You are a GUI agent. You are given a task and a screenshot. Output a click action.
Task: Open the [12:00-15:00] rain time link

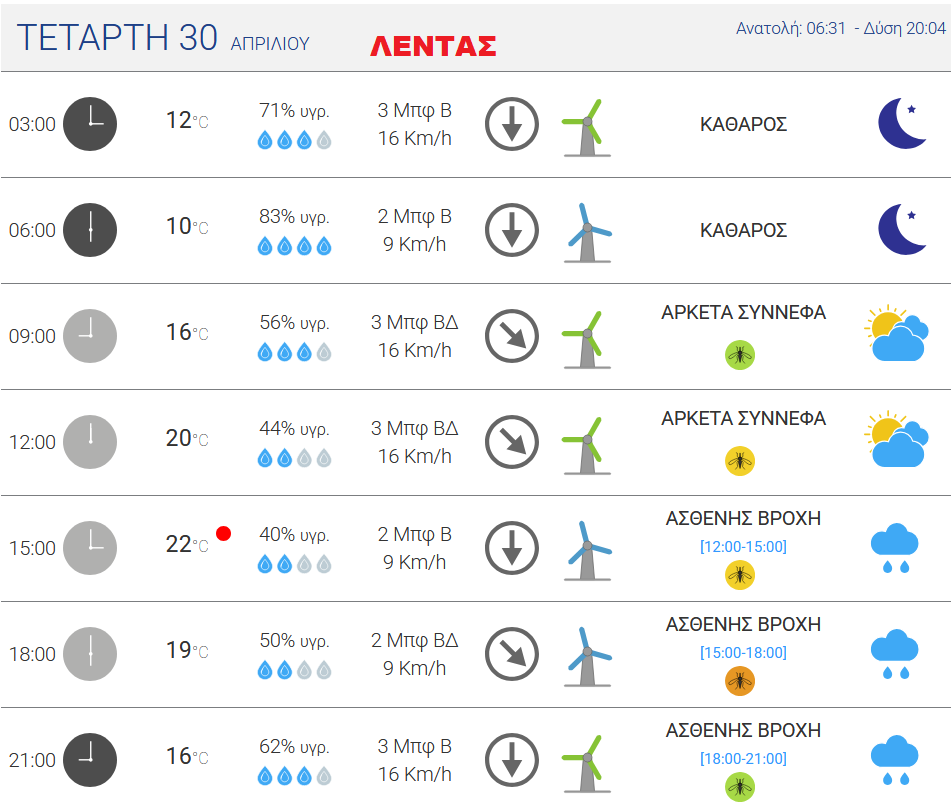coord(743,547)
